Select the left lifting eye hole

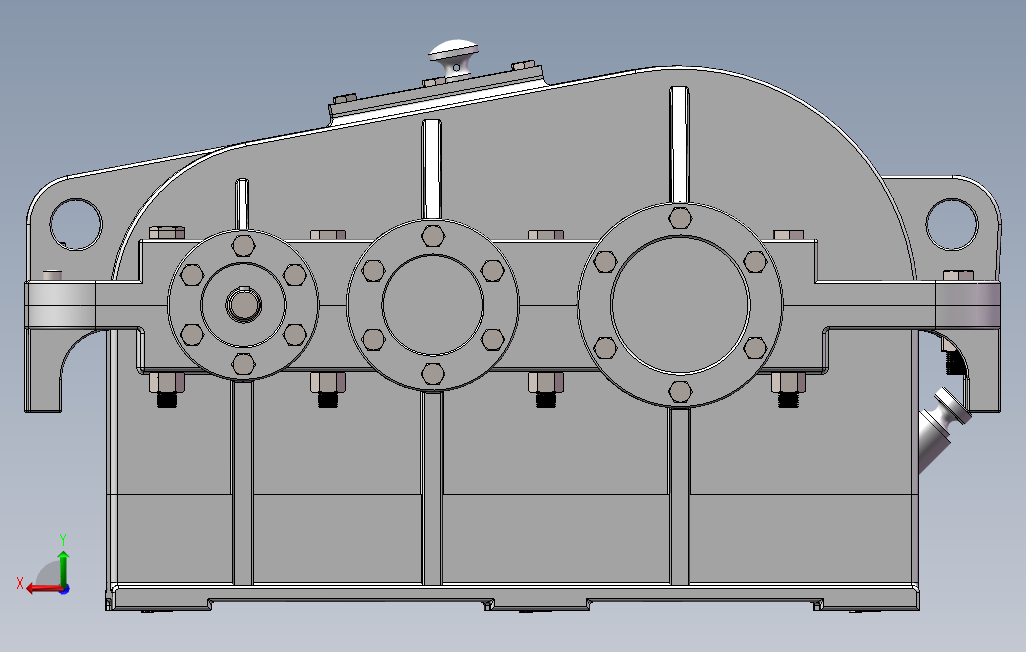coord(76,224)
